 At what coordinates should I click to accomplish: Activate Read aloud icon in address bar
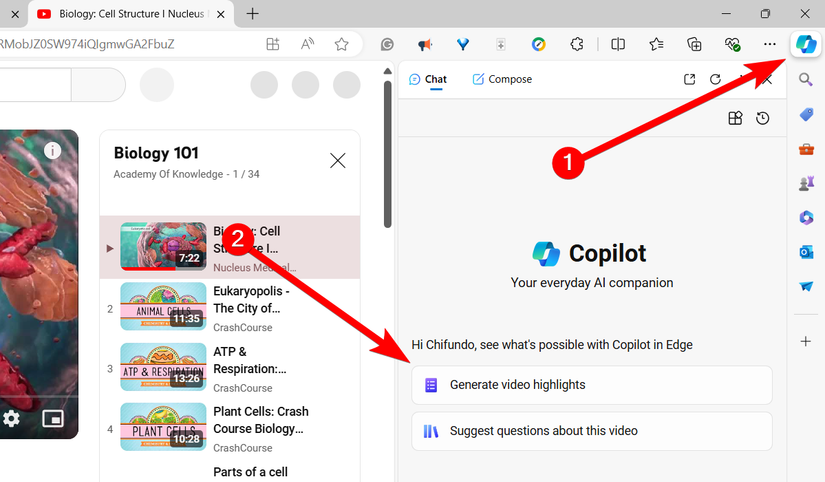point(307,44)
